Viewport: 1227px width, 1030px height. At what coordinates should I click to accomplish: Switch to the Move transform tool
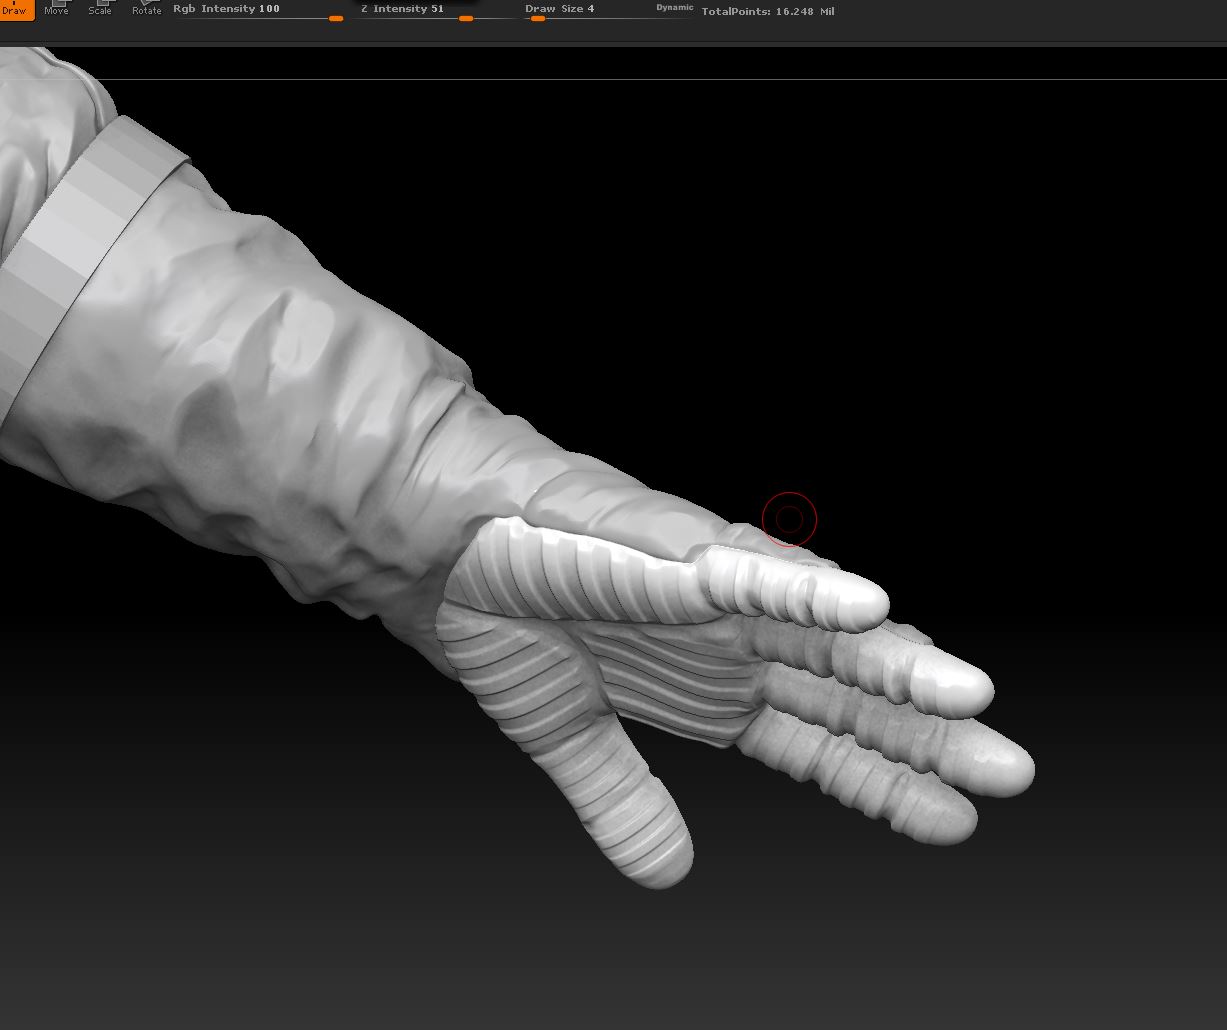click(x=57, y=10)
